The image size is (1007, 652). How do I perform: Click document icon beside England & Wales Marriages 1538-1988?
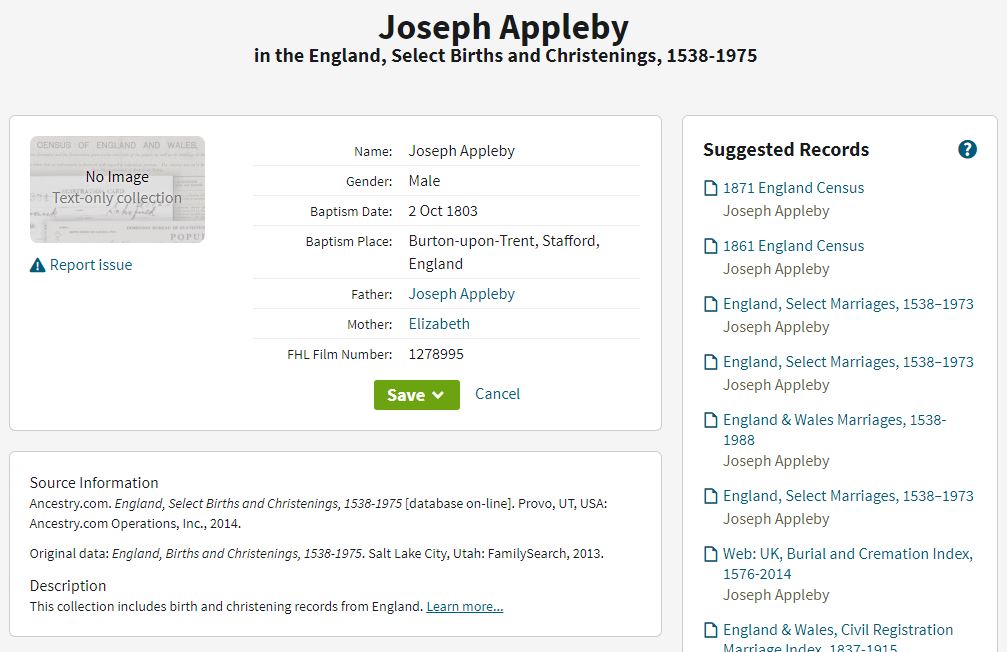[x=711, y=420]
